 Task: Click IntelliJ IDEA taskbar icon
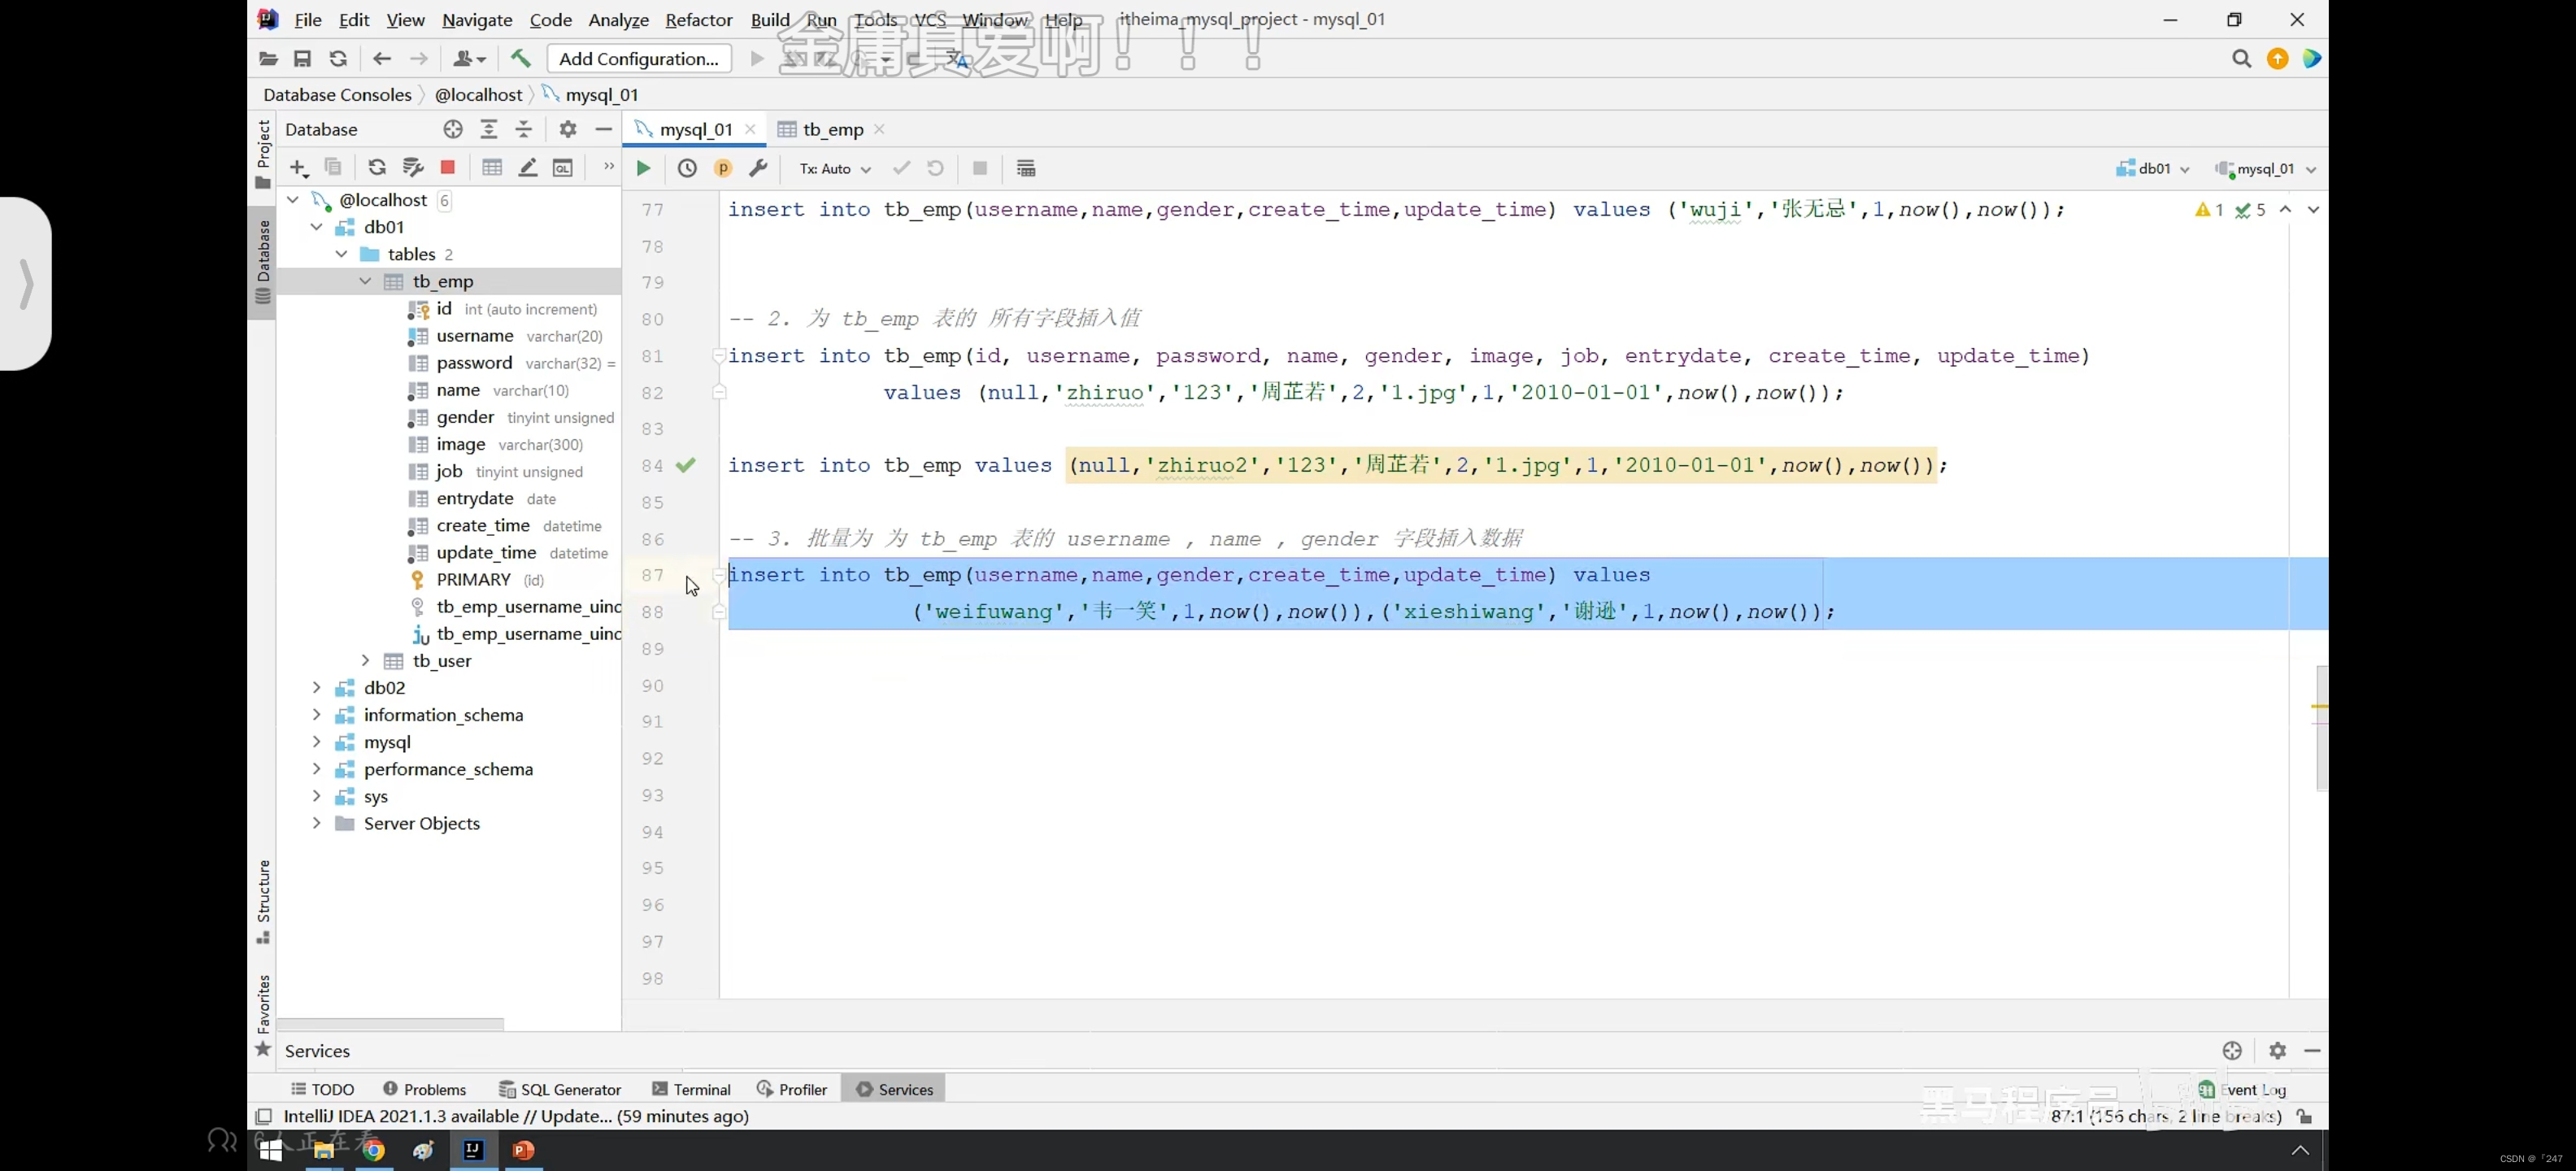tap(473, 1150)
